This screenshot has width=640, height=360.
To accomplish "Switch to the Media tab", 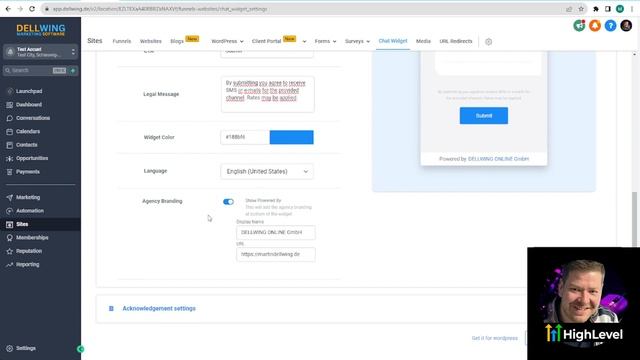I will [x=423, y=41].
